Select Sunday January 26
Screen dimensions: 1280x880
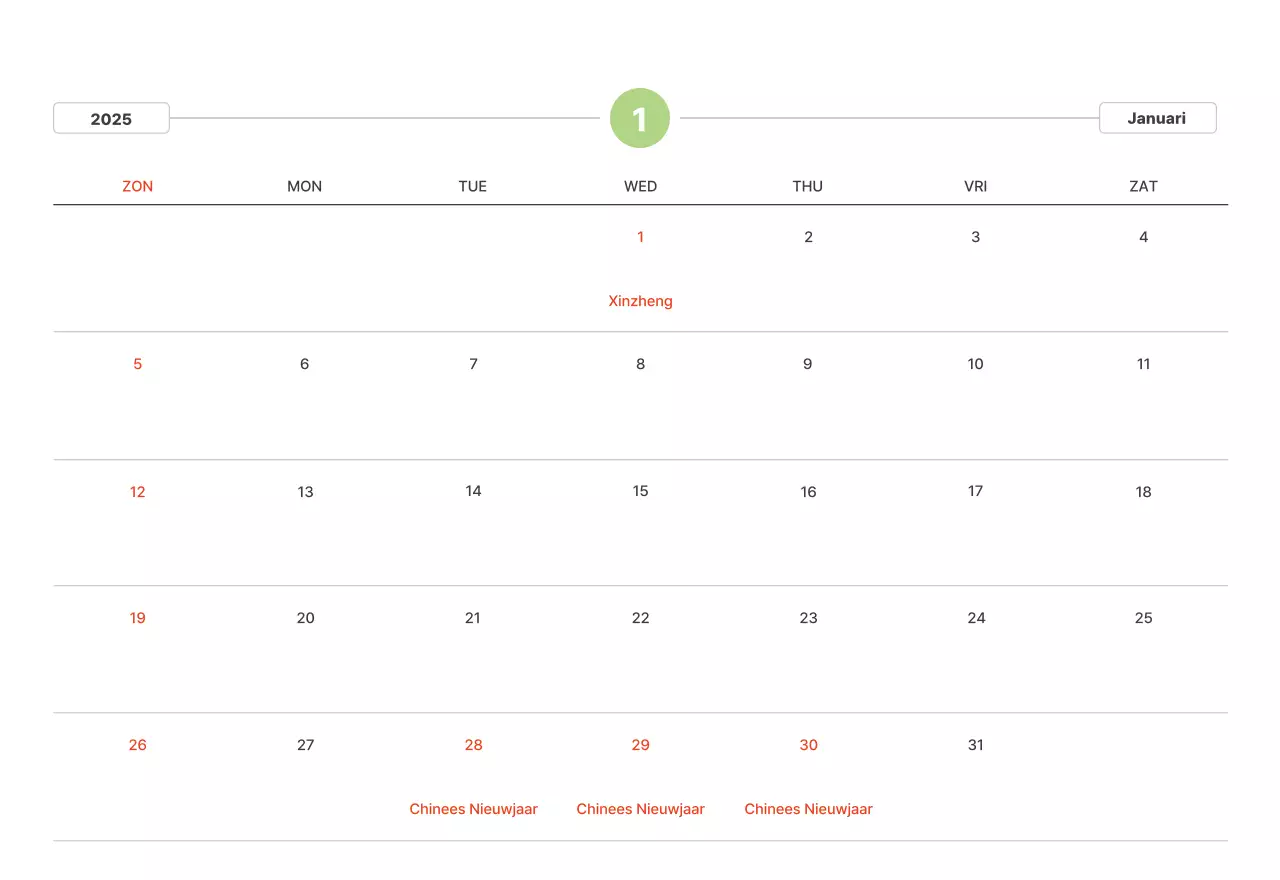pos(137,745)
